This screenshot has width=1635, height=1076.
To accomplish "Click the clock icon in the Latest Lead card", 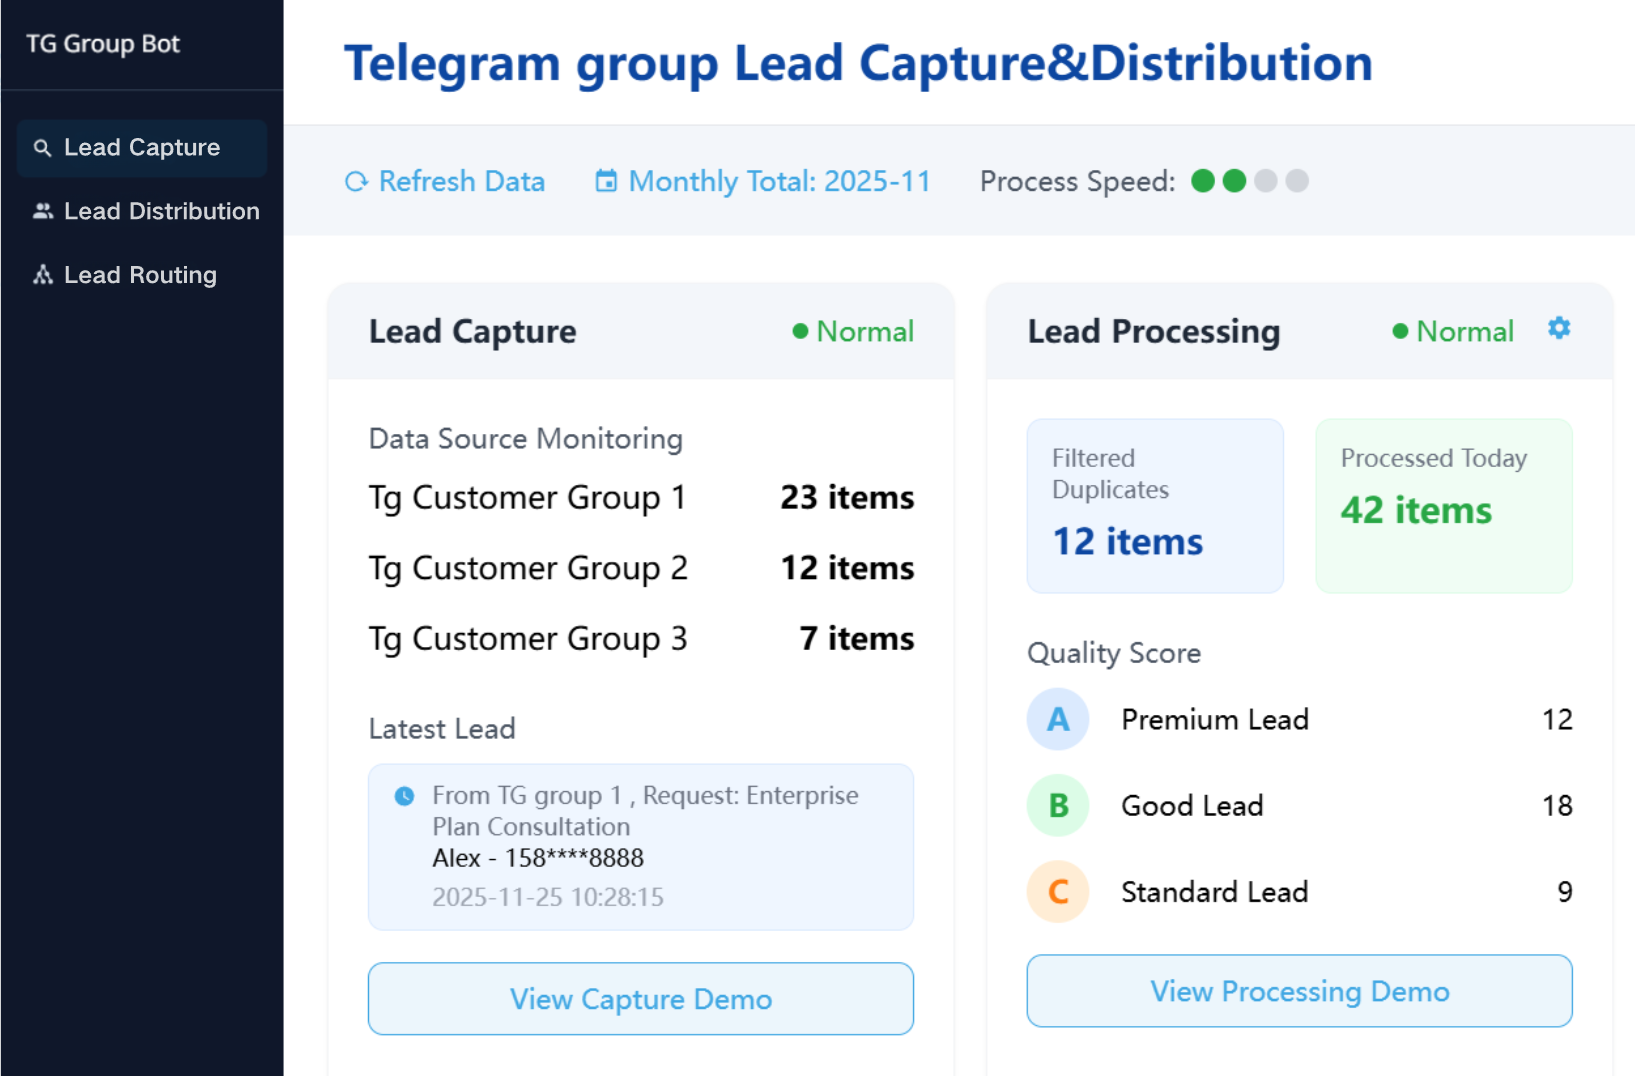I will 403,794.
